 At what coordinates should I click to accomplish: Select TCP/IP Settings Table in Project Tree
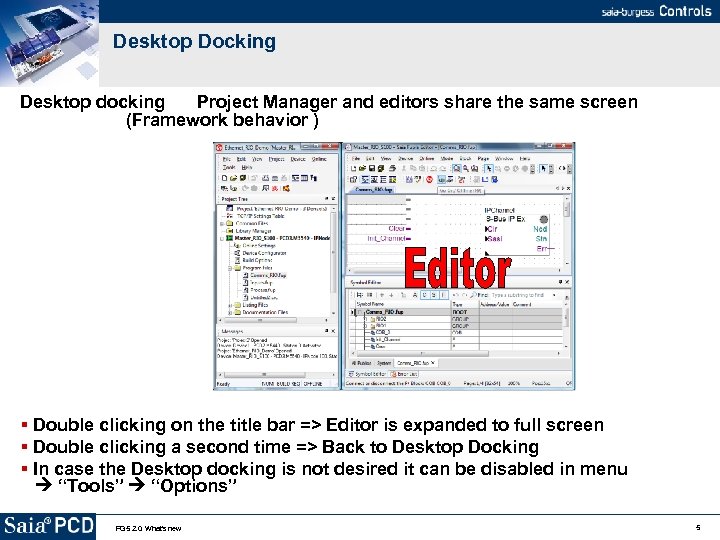point(260,216)
